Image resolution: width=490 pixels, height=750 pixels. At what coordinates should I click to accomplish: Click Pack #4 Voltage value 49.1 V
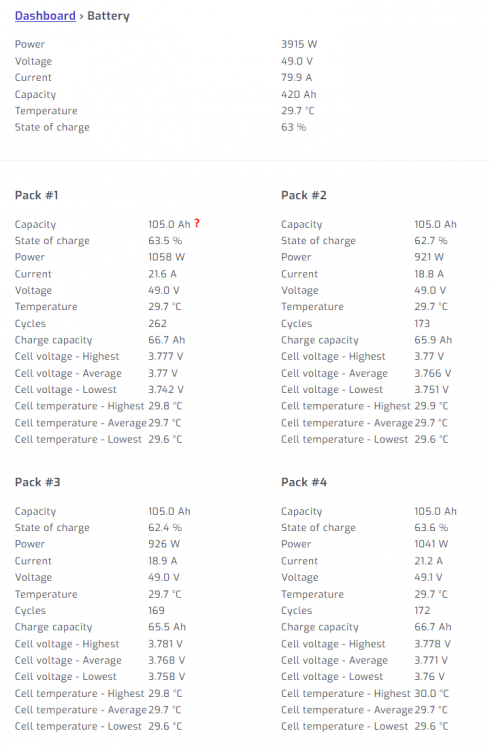[x=429, y=577]
